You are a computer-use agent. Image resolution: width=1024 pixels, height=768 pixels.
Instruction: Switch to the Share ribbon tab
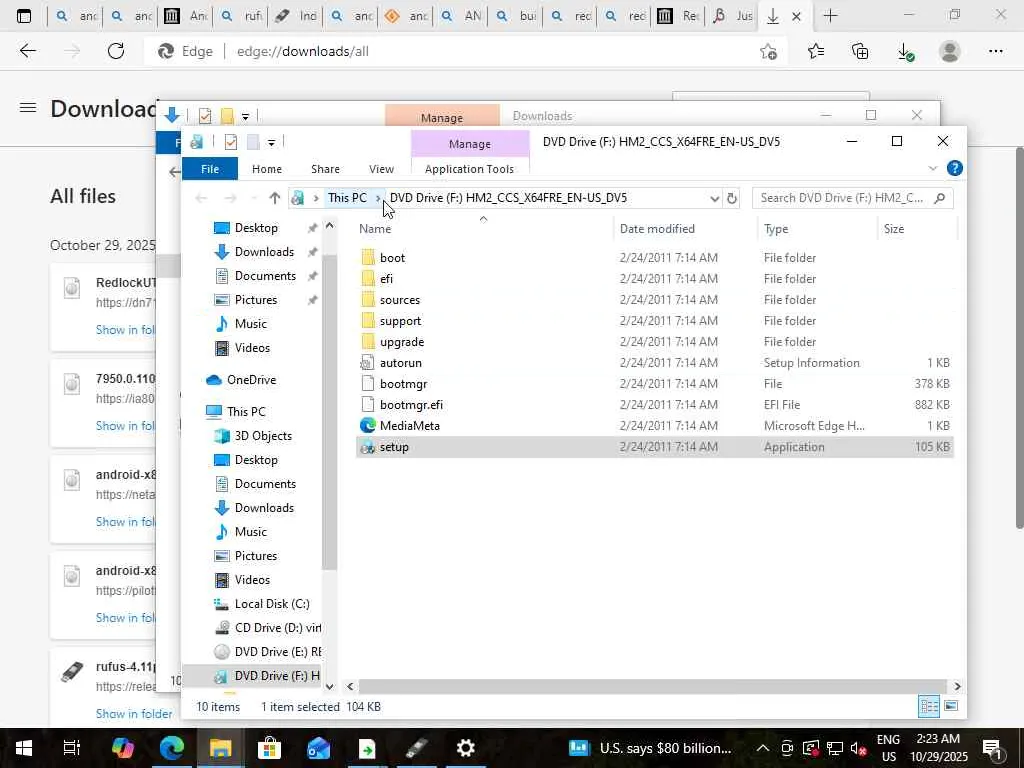325,168
